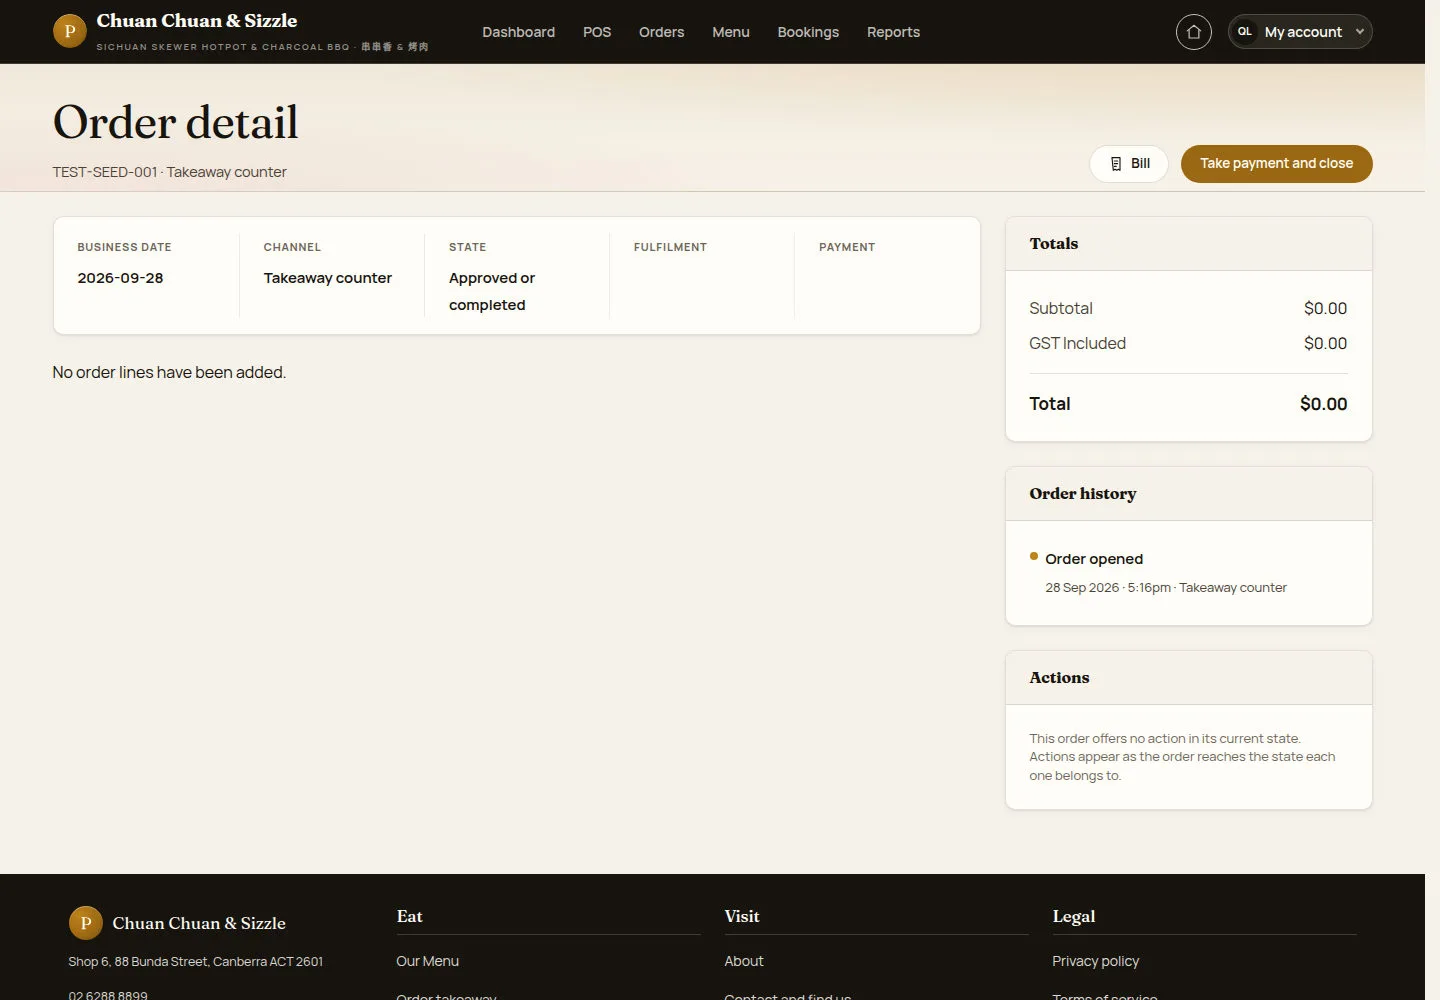This screenshot has height=1000, width=1440.
Task: Open the My account dropdown
Action: pyautogui.click(x=1300, y=32)
